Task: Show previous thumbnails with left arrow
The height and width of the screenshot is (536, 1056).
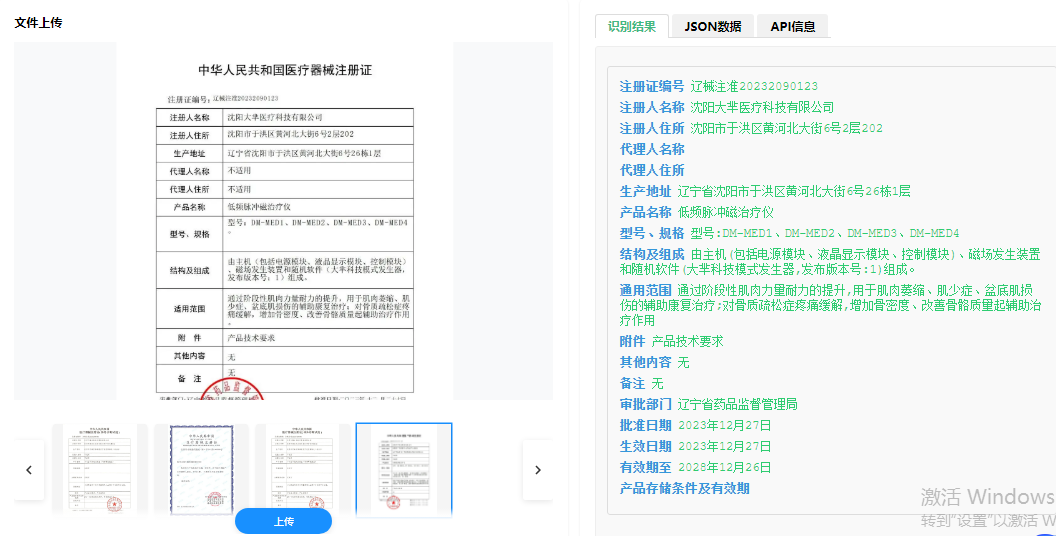Action: pos(29,470)
